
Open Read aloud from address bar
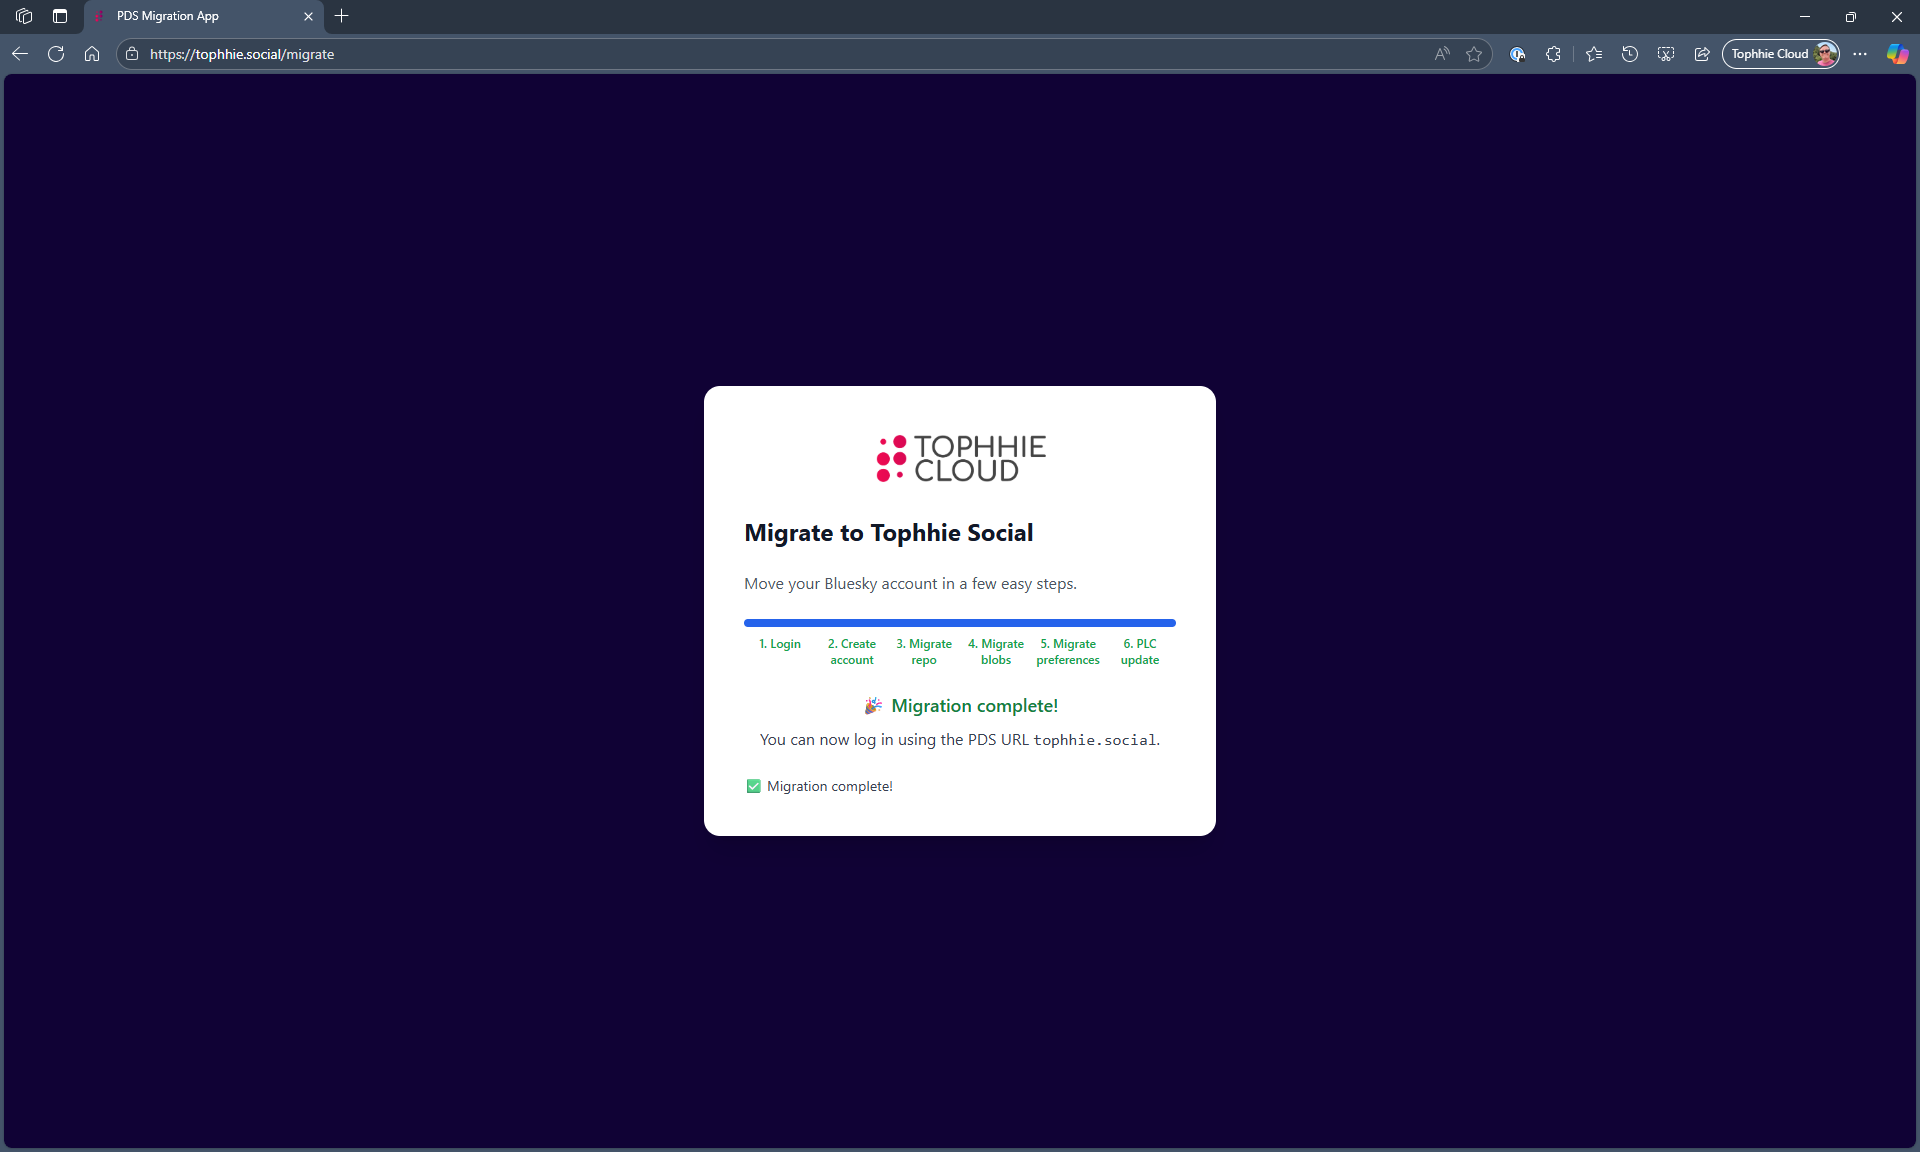tap(1442, 54)
